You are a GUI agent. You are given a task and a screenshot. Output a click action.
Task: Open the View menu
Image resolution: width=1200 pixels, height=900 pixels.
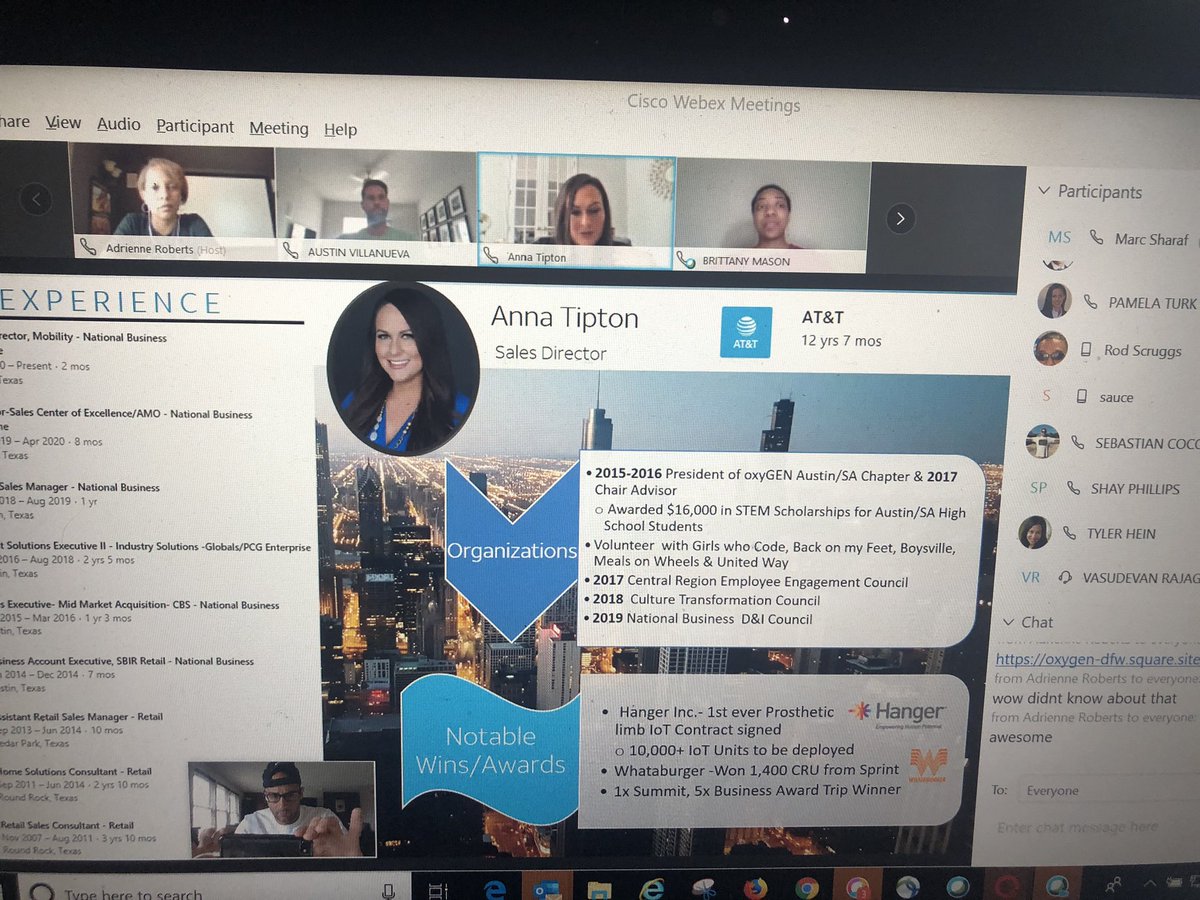coord(63,122)
